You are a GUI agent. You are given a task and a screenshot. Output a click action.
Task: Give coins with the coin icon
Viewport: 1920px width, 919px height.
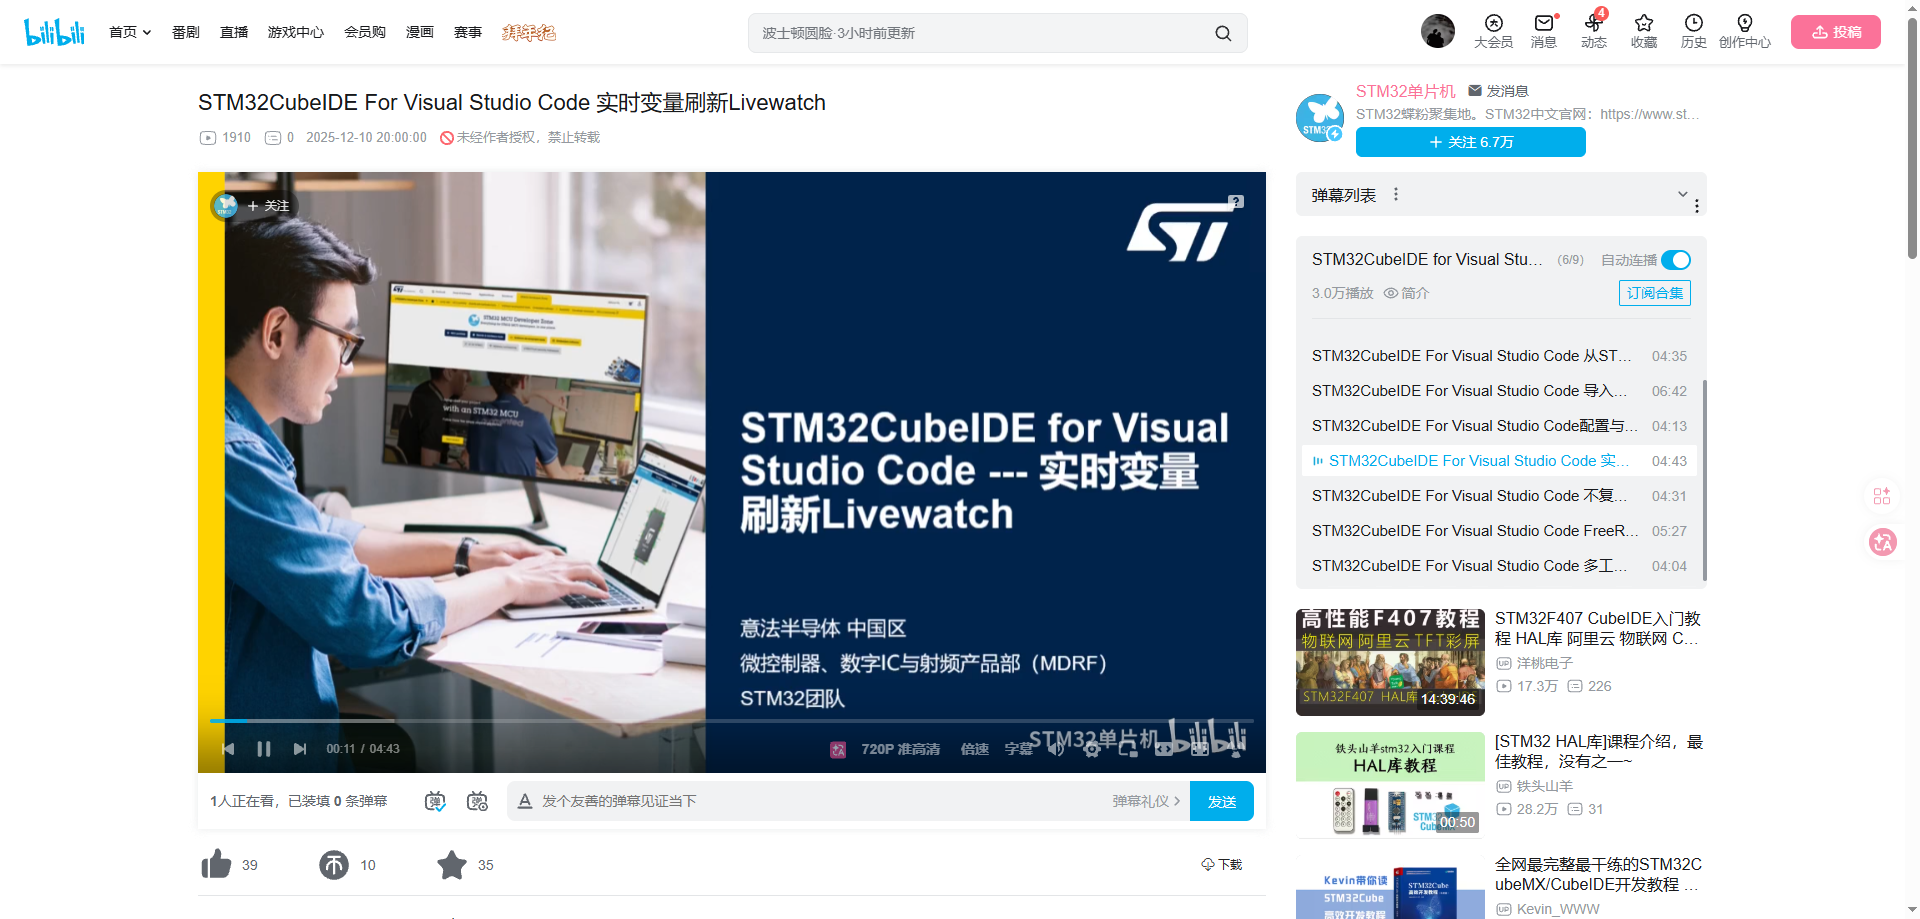coord(334,864)
